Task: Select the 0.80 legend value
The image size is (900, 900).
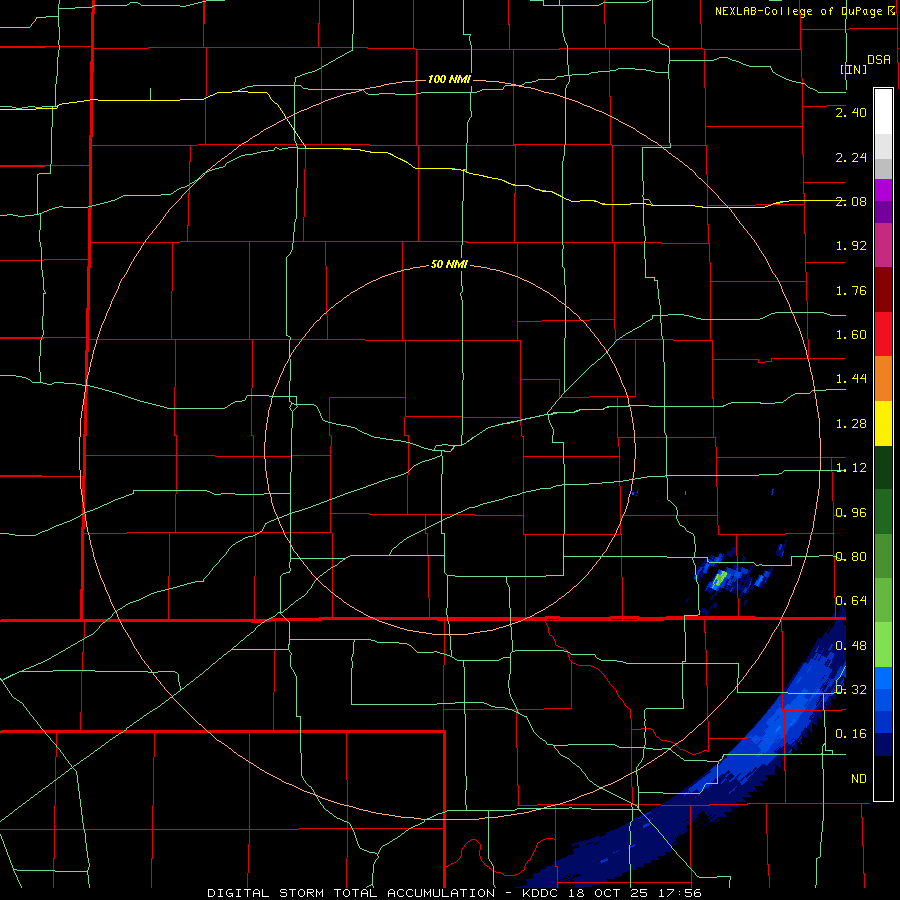Action: 851,557
